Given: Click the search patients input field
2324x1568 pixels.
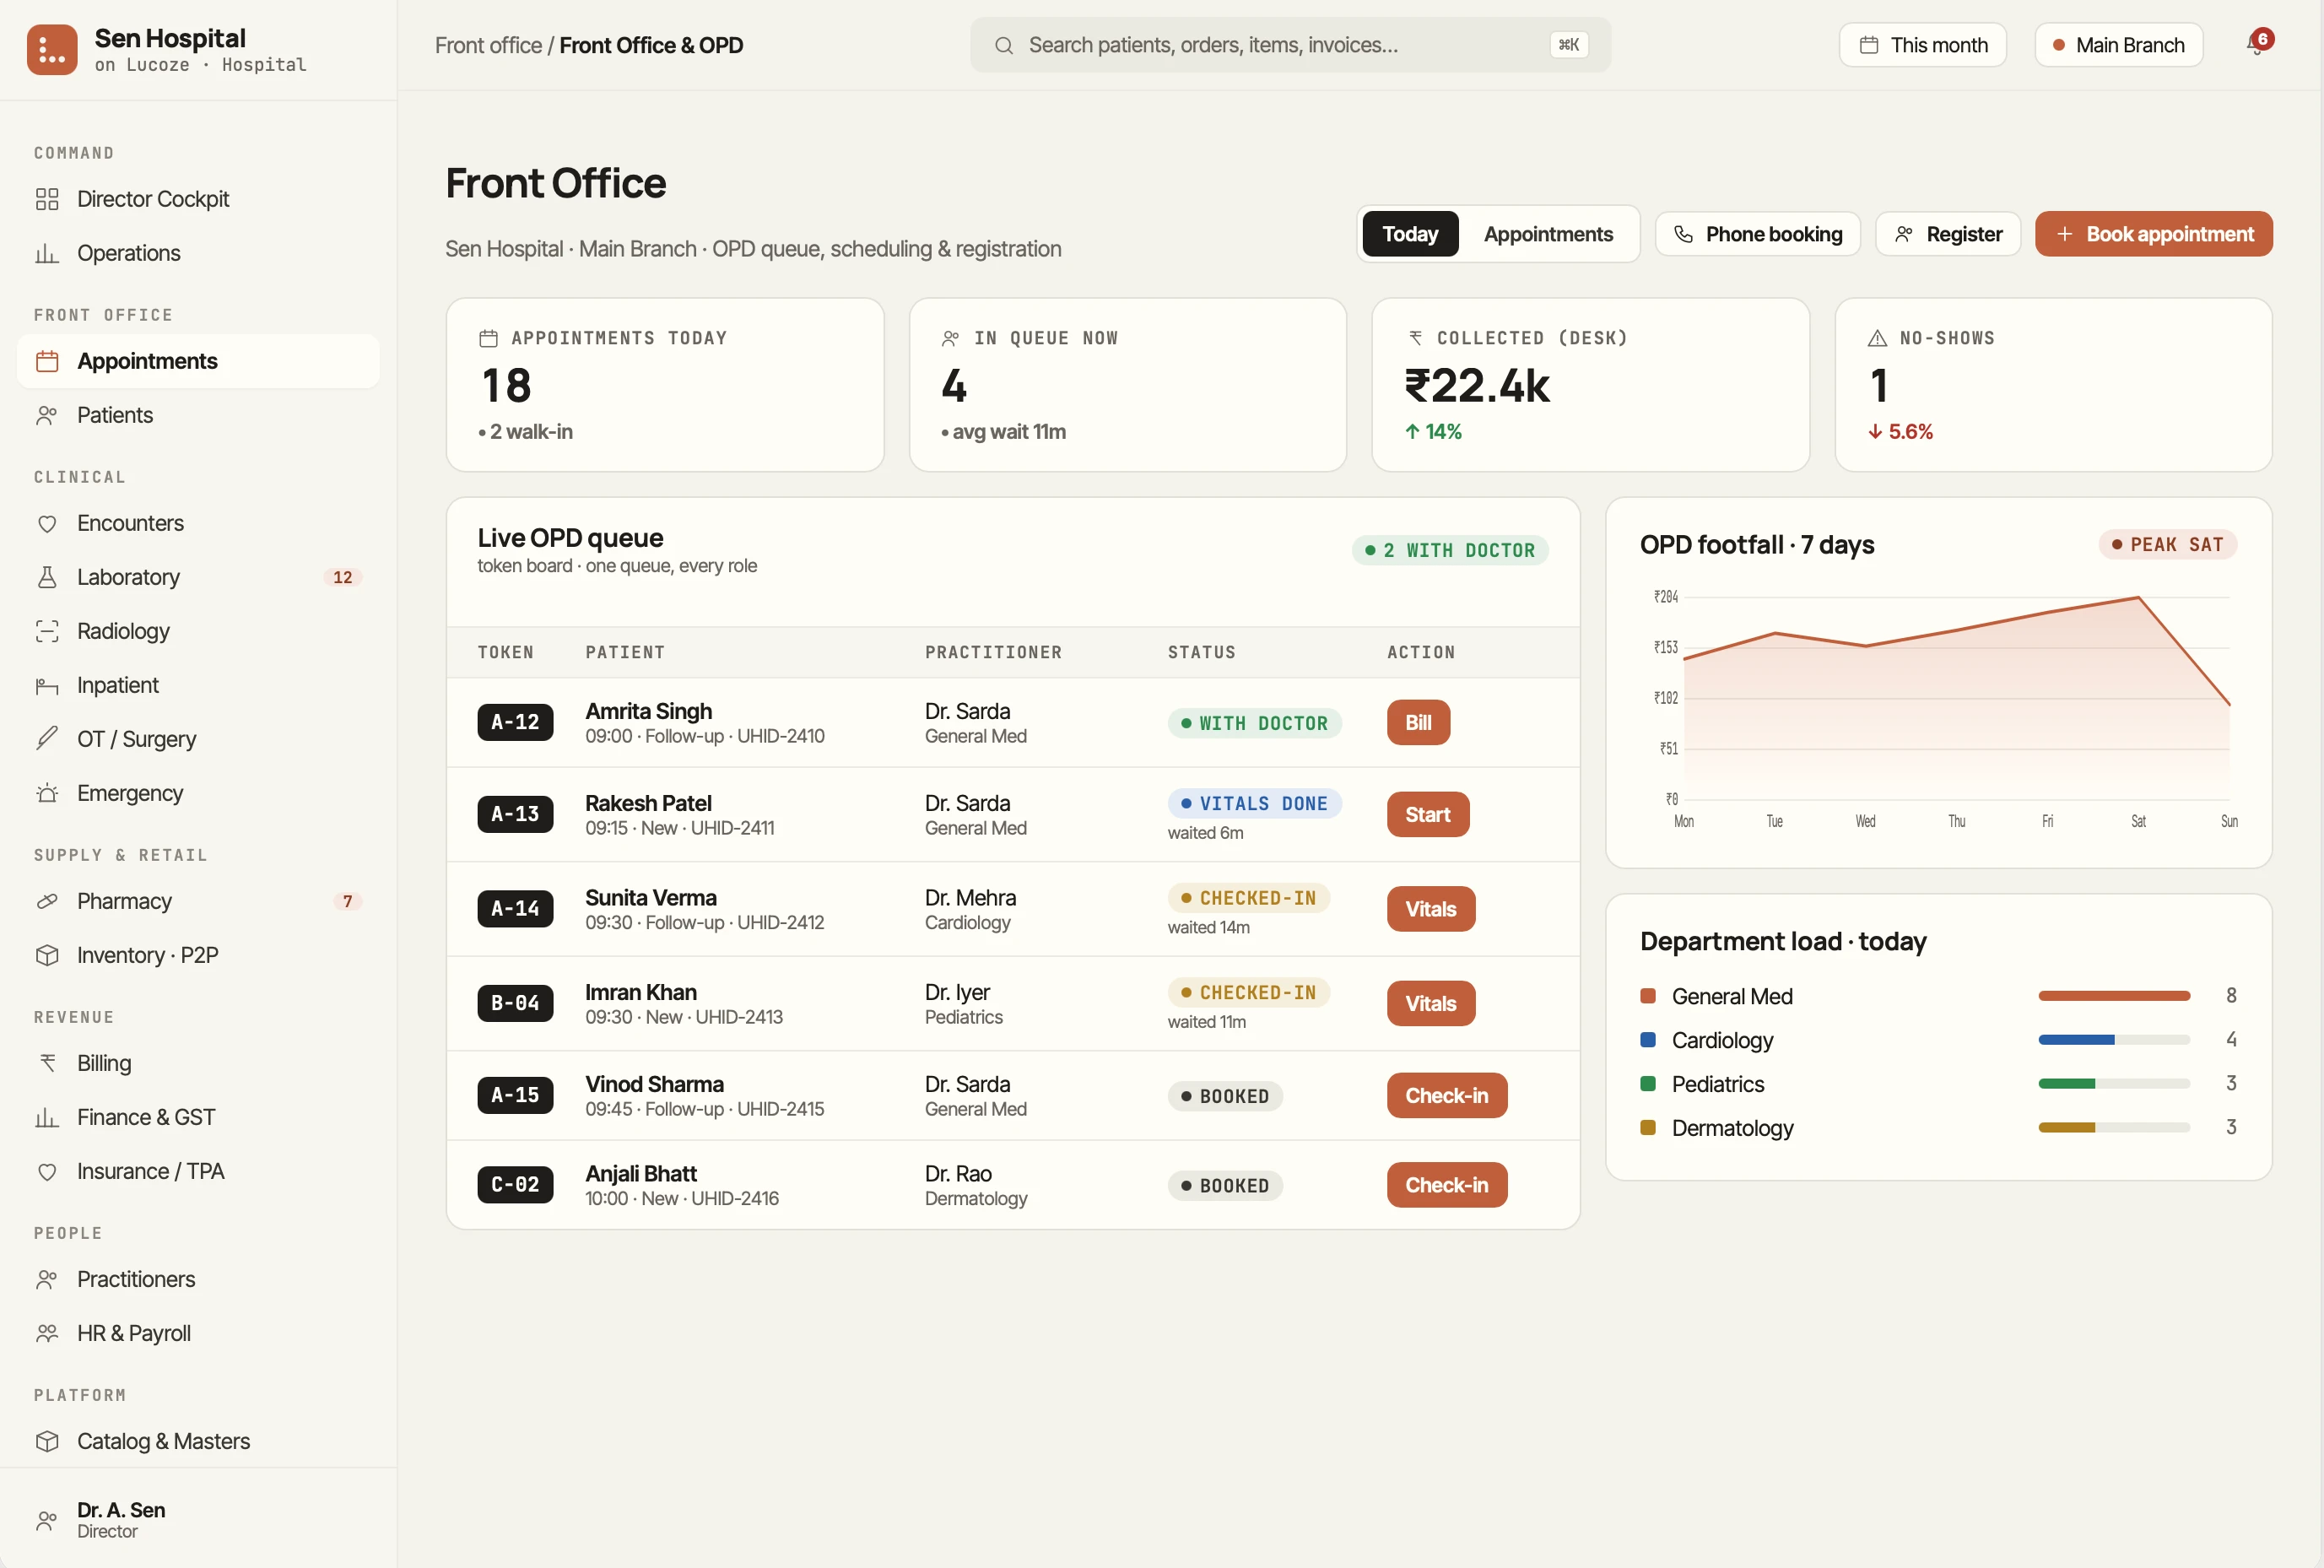Looking at the screenshot, I should click(x=1290, y=45).
